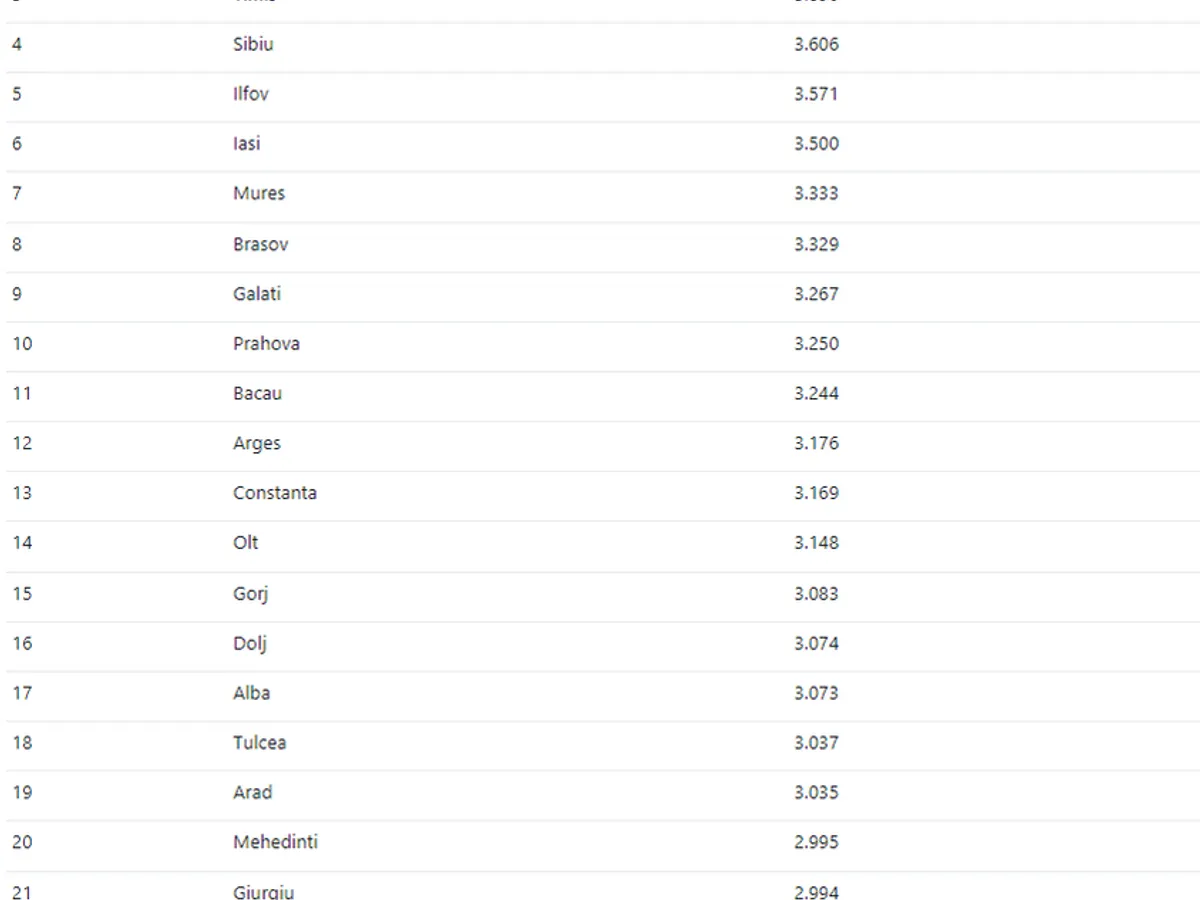1200x900 pixels.
Task: Click the Olt county entry
Action: 246,543
